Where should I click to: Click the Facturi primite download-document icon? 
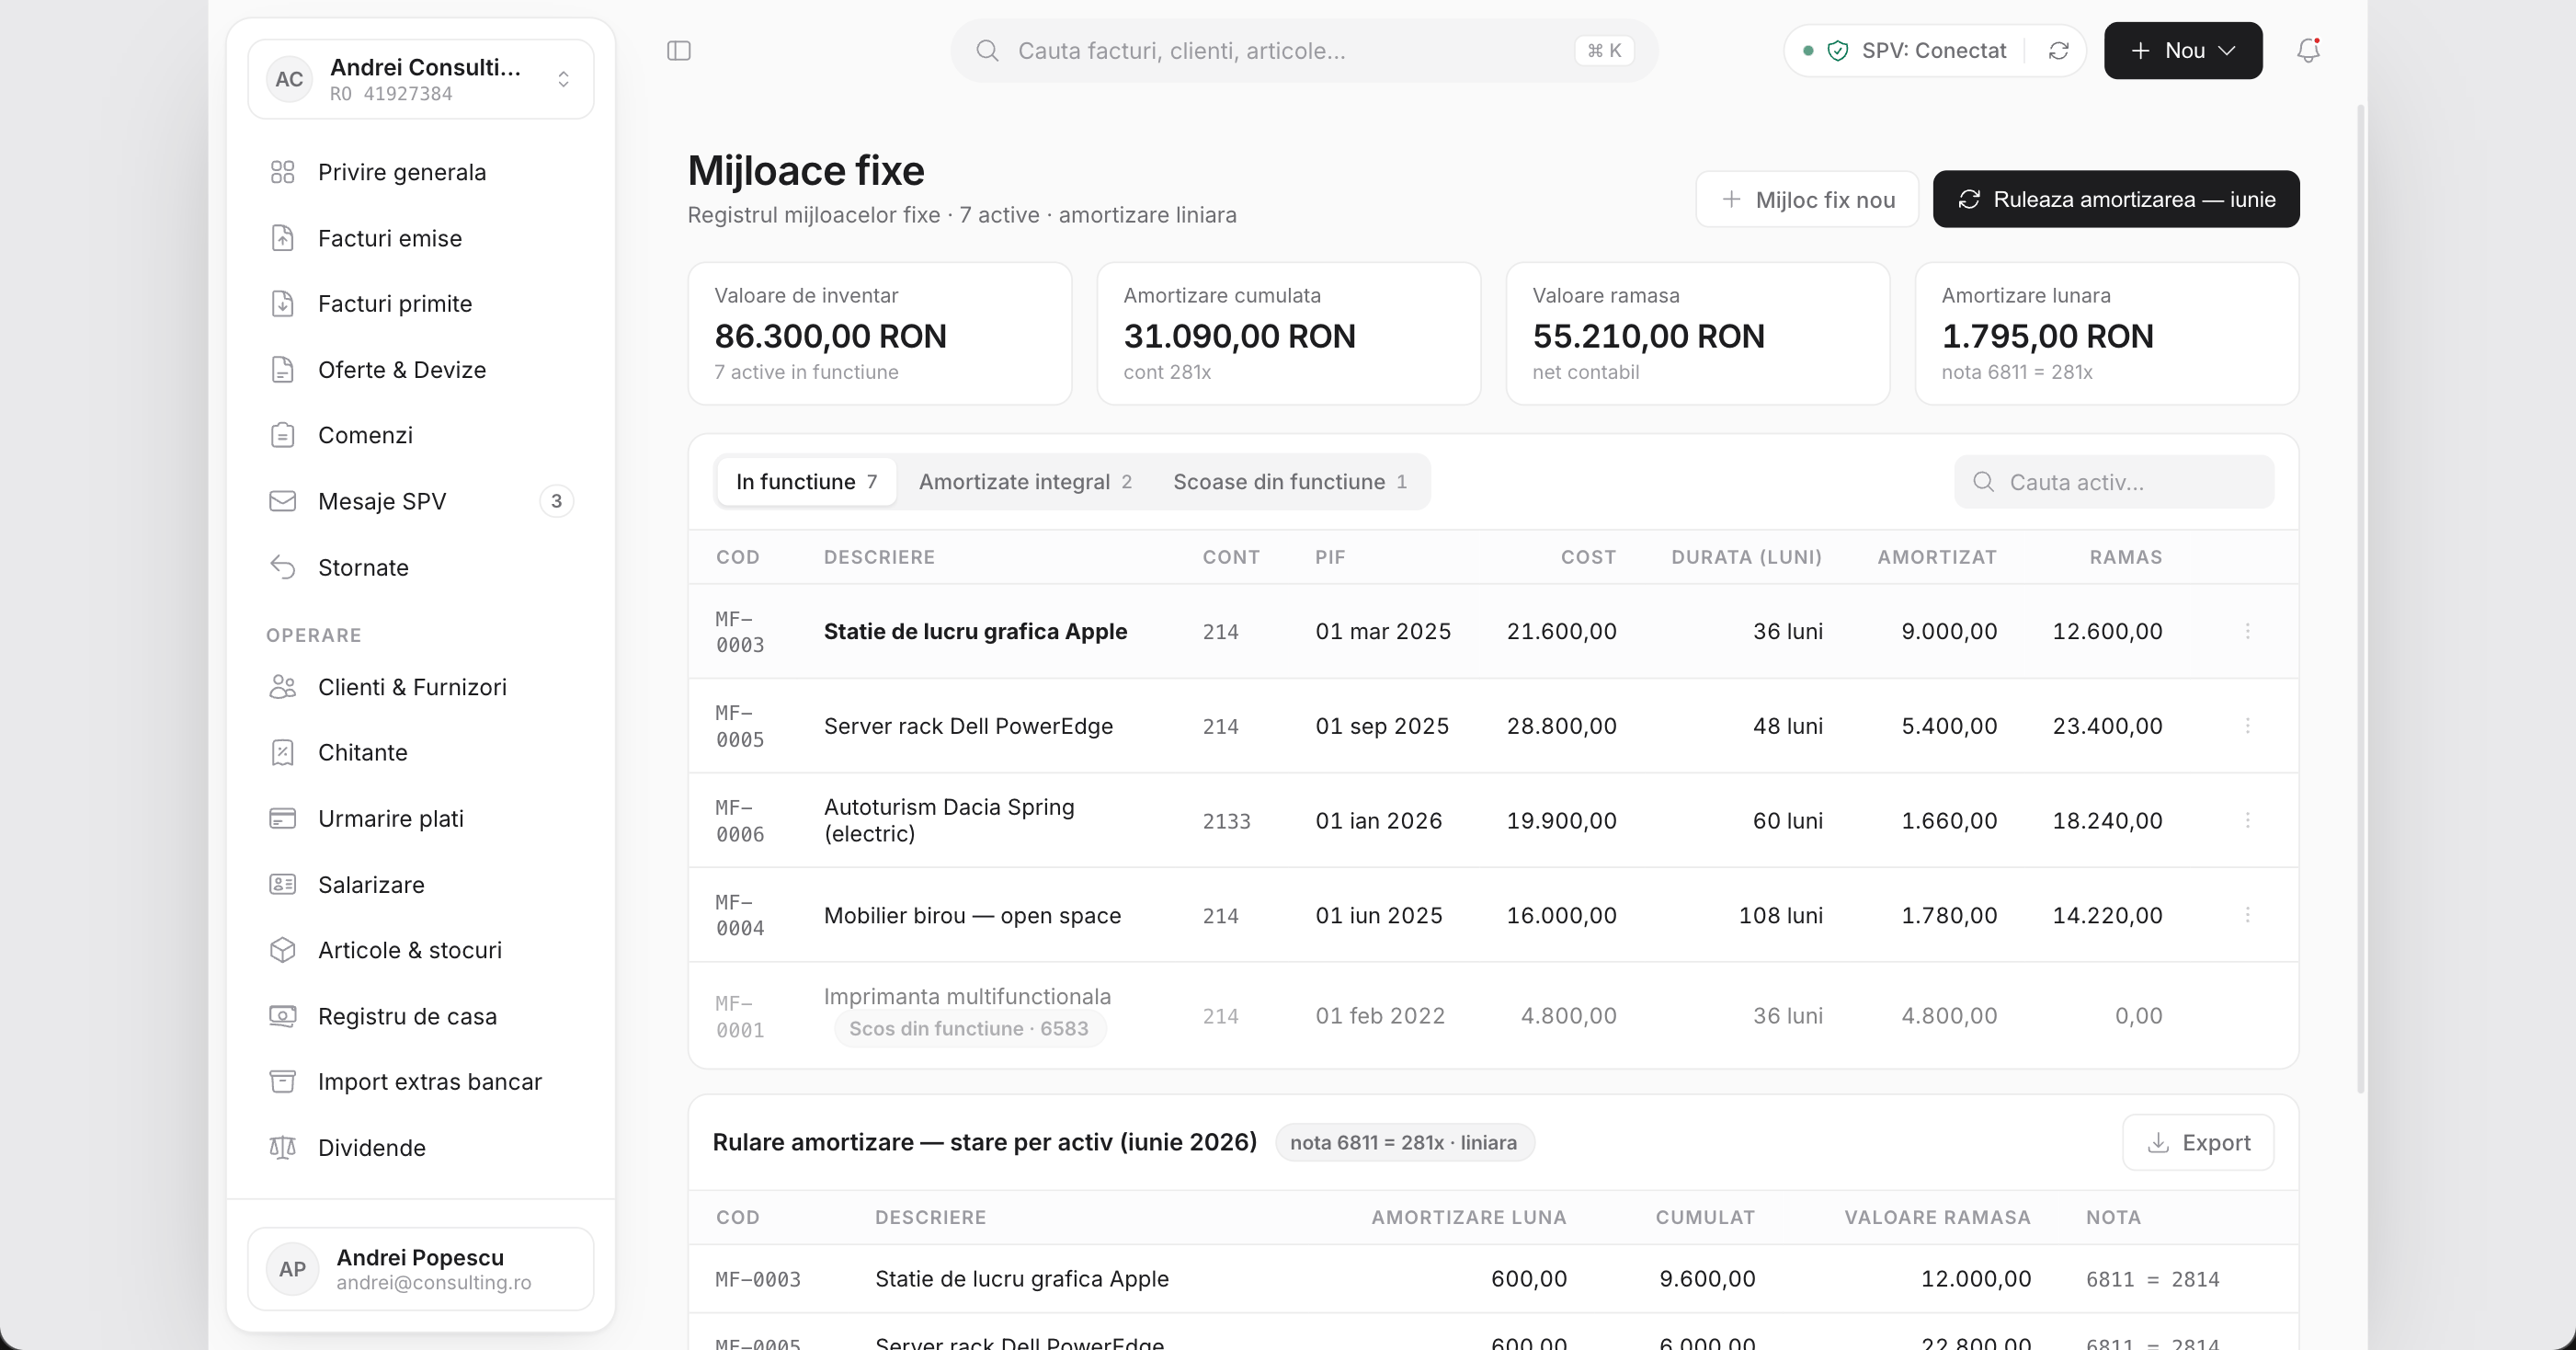[x=283, y=304]
